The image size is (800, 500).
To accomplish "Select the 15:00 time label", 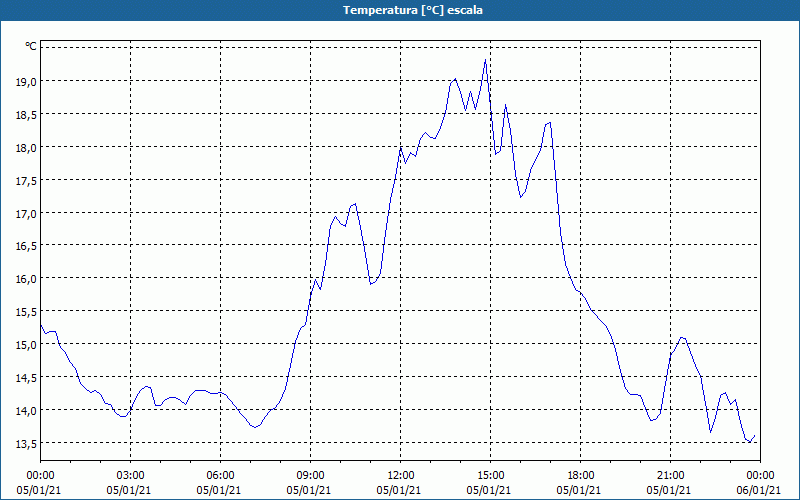I will (x=490, y=476).
